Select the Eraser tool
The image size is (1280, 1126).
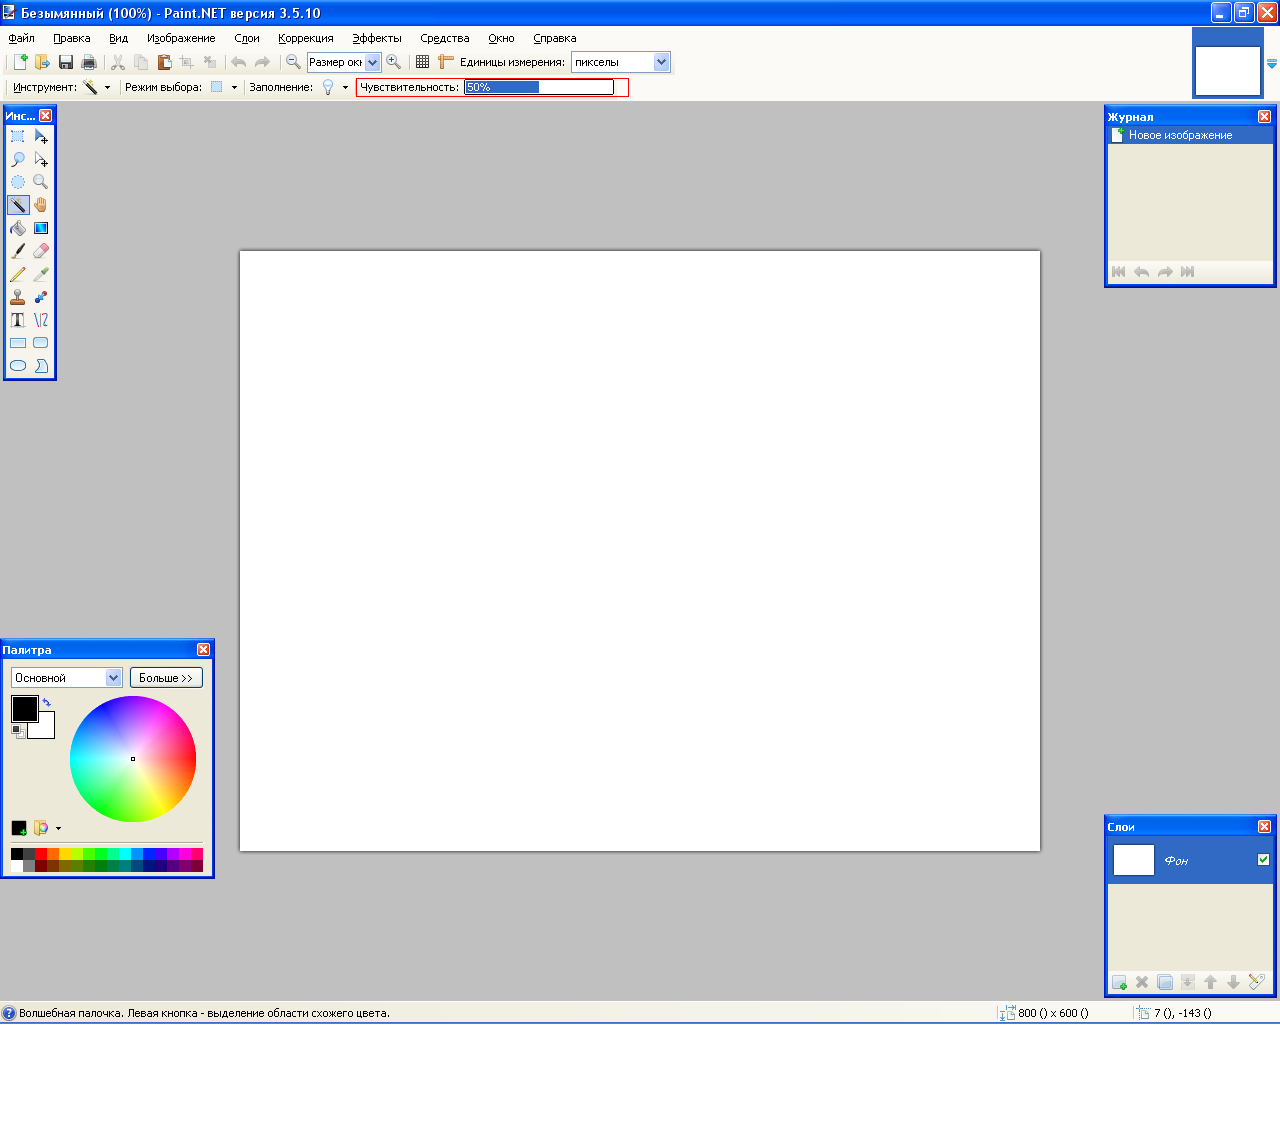pos(41,251)
